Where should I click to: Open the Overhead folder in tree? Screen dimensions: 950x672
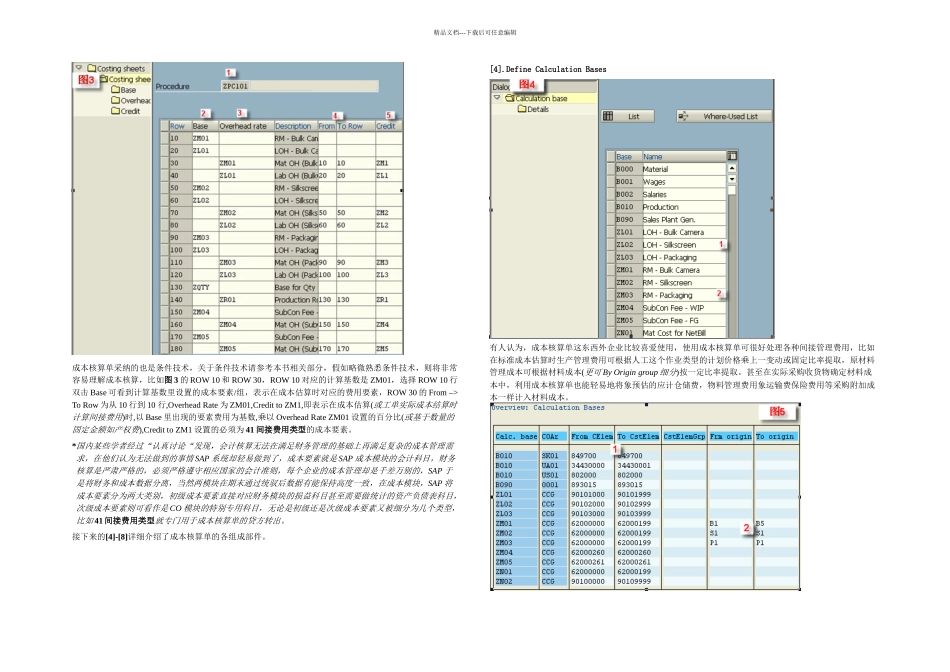coord(130,101)
